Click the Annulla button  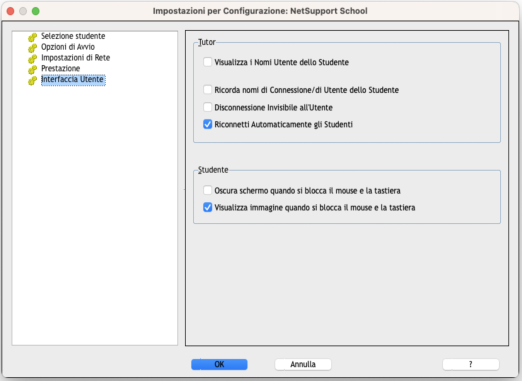(x=303, y=364)
